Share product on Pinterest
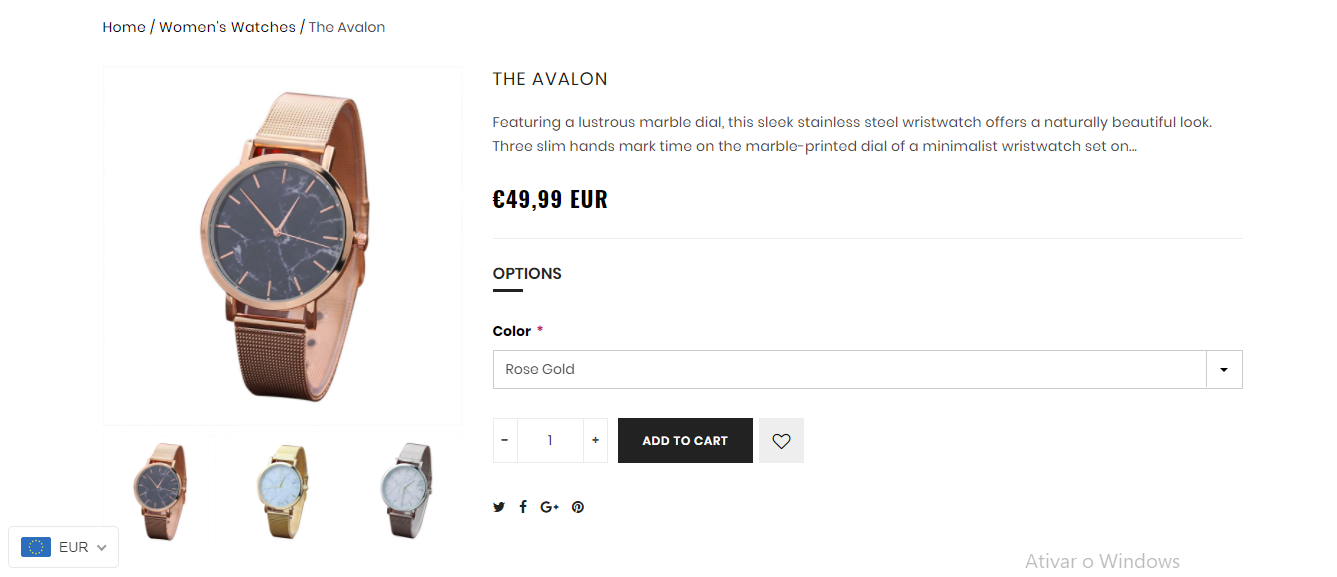 point(578,507)
